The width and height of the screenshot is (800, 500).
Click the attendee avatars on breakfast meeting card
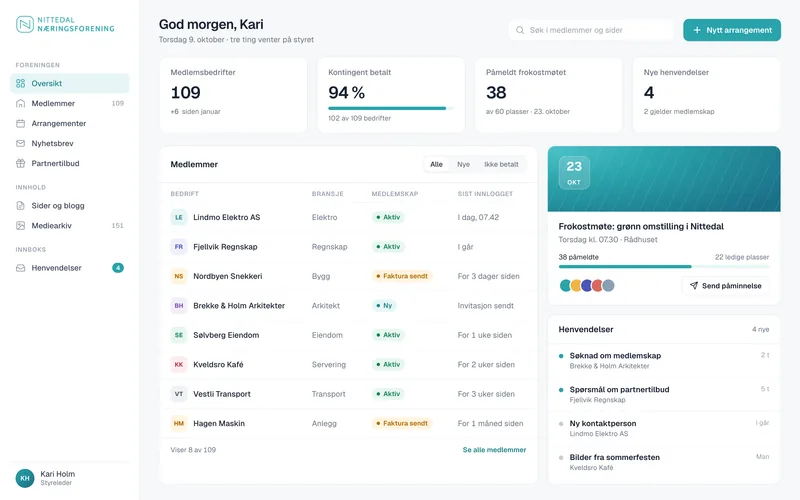click(587, 285)
